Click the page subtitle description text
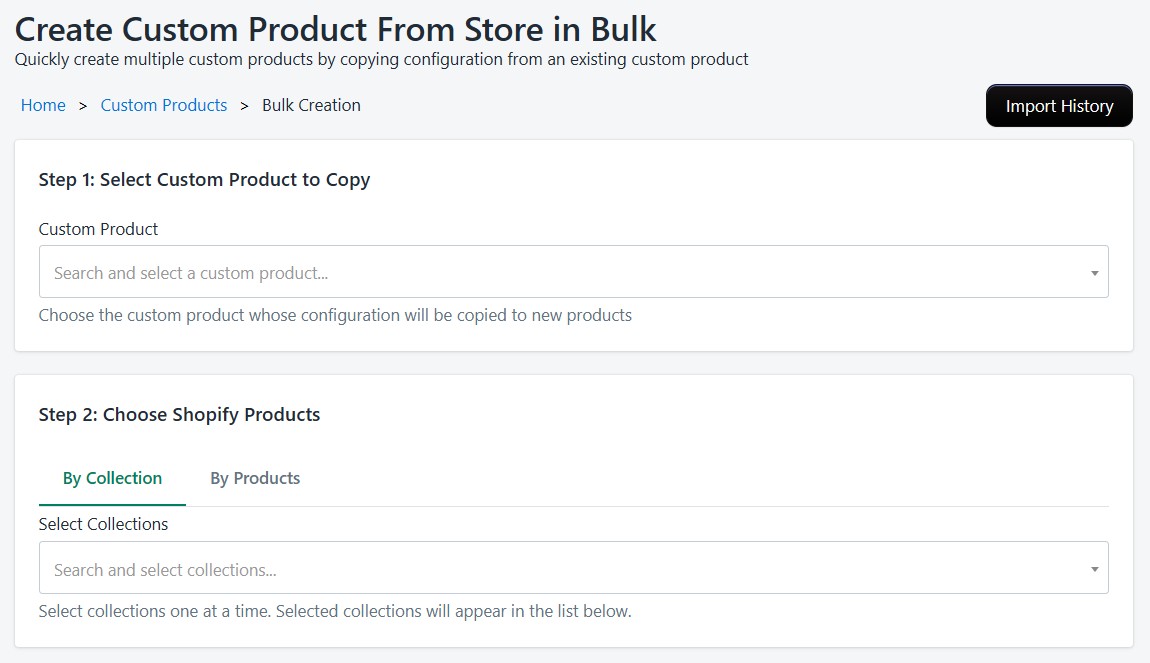This screenshot has height=663, width=1150. pos(380,59)
